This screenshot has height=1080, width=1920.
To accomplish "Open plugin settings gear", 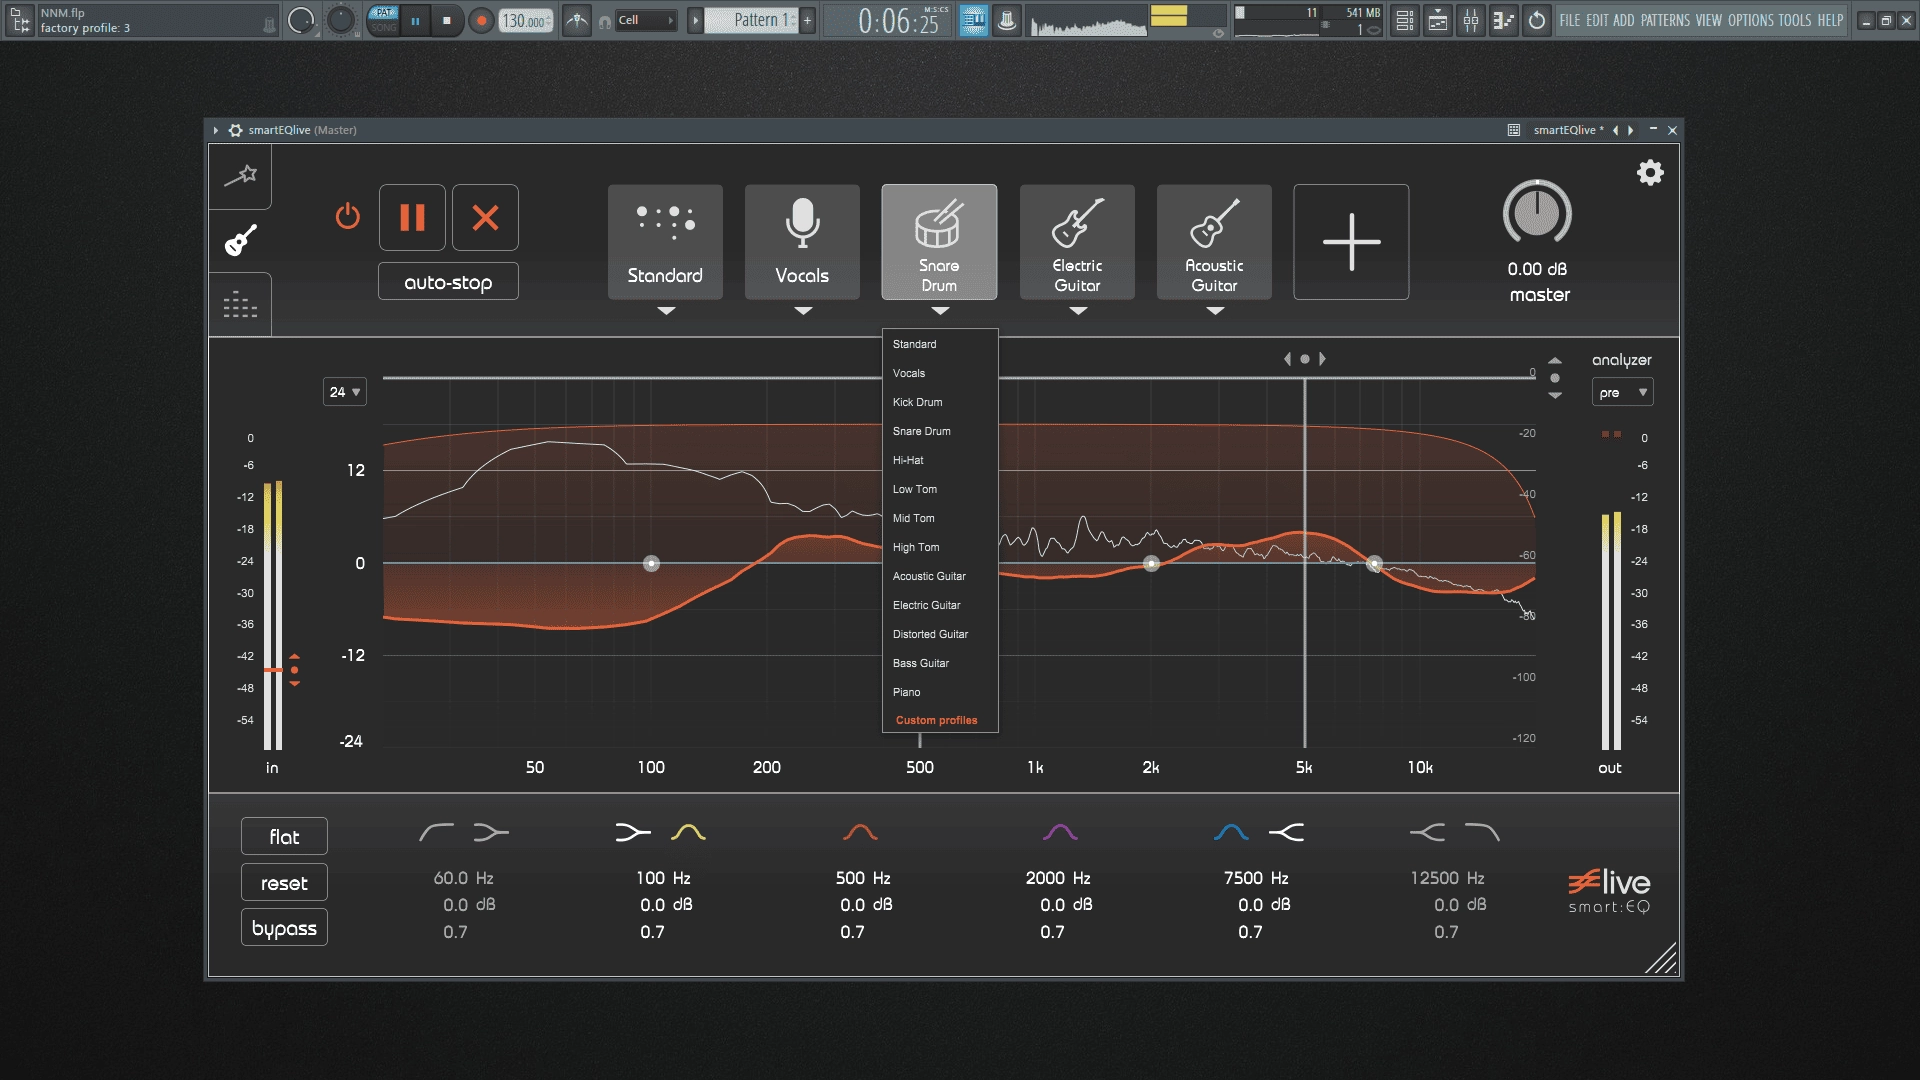I will (1650, 173).
